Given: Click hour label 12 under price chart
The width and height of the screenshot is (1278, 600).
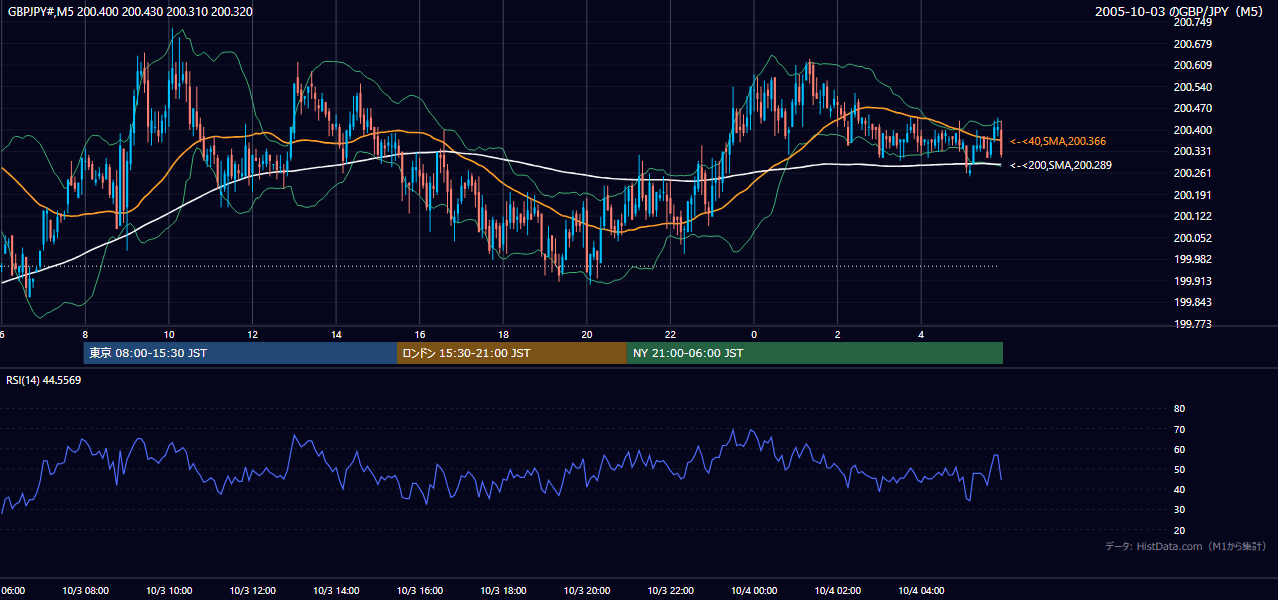Looking at the screenshot, I should point(252,335).
